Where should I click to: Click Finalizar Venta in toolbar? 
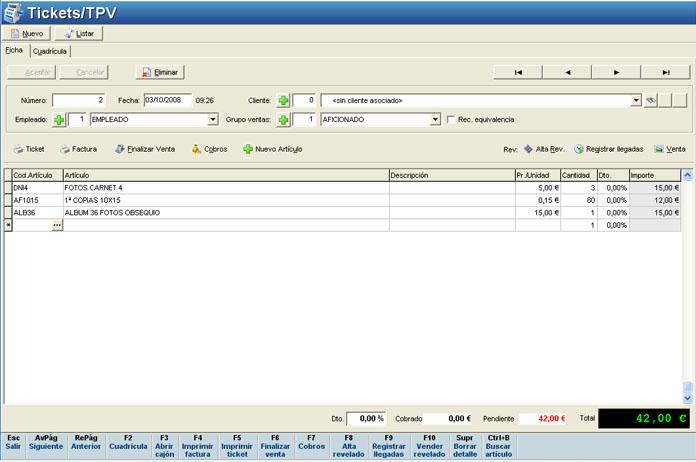145,150
